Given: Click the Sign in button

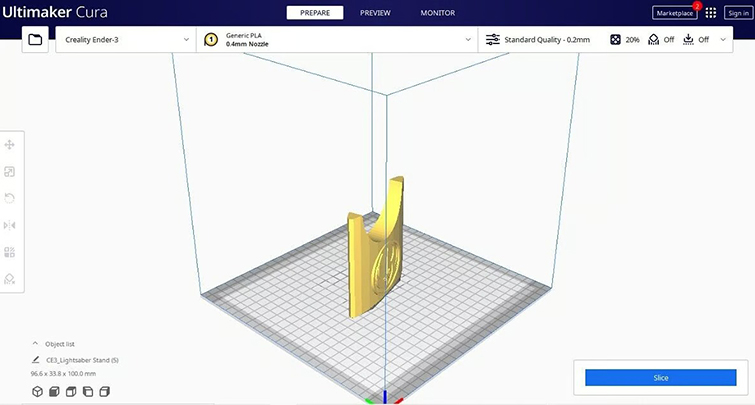Looking at the screenshot, I should coord(738,13).
